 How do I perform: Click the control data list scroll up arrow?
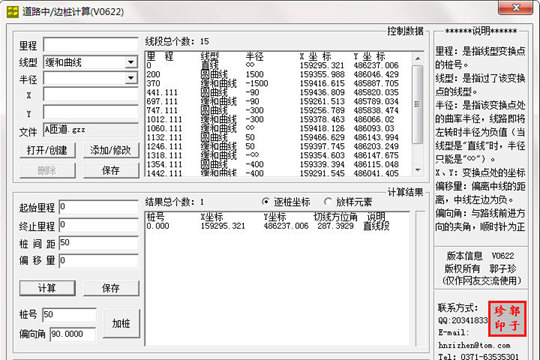(x=418, y=59)
